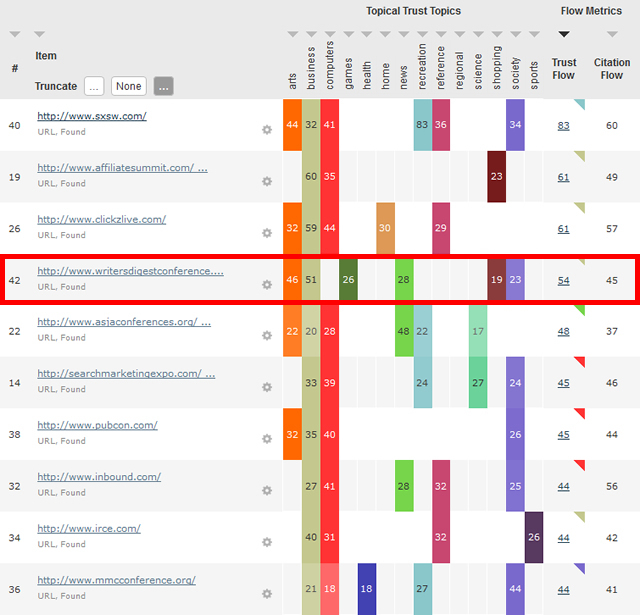
Task: Click the Citation Flow column header
Action: (x=612, y=69)
